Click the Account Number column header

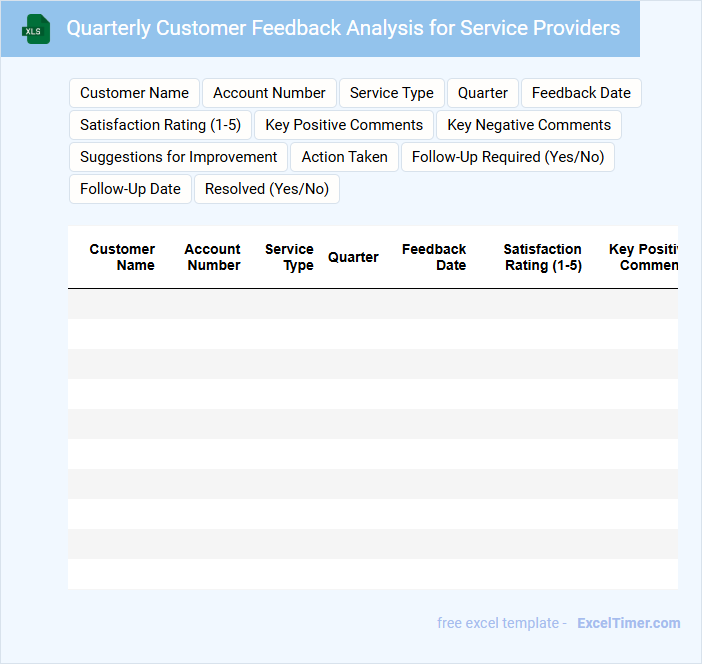pyautogui.click(x=212, y=257)
